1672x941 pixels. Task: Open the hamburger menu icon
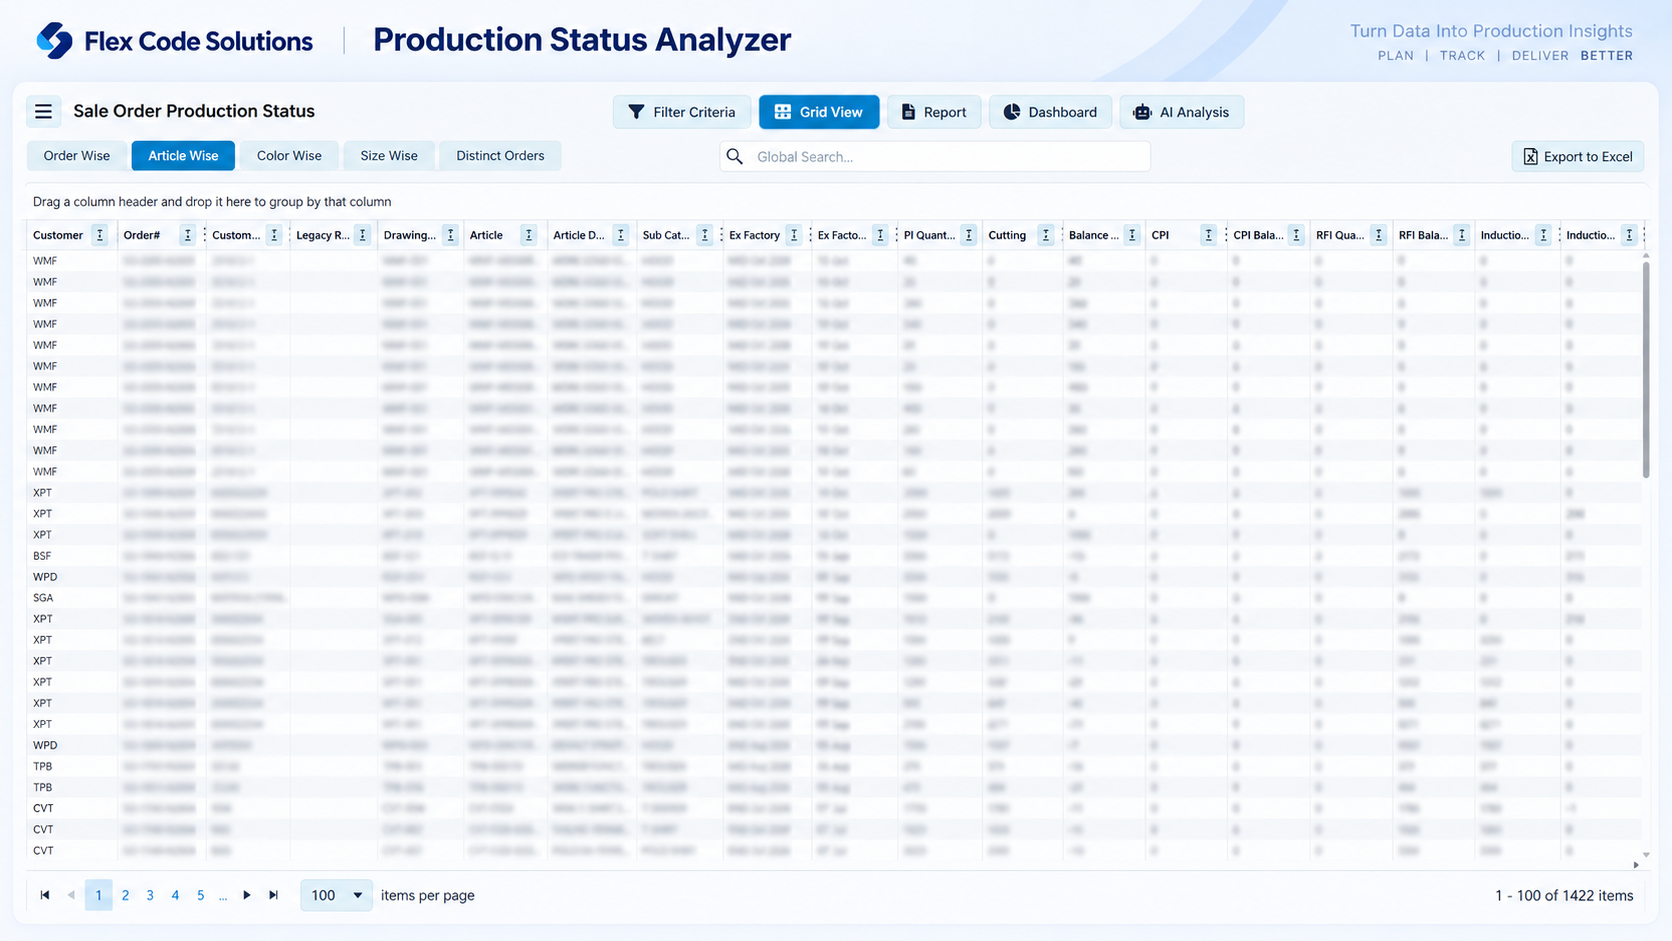43,111
